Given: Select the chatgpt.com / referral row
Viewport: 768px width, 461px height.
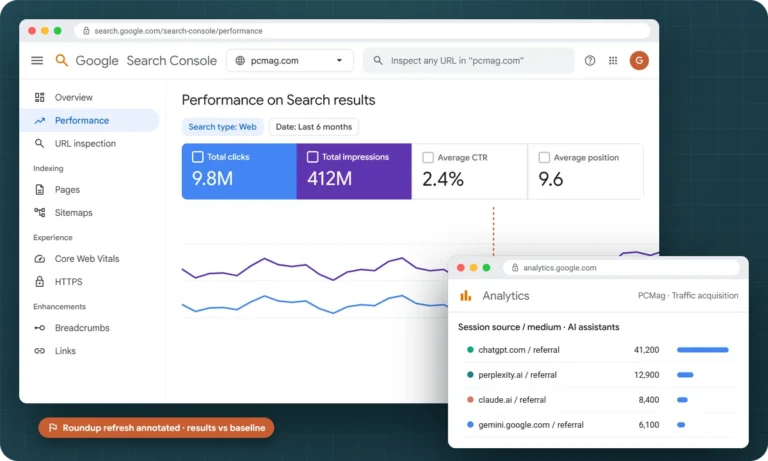Looking at the screenshot, I should coord(598,350).
